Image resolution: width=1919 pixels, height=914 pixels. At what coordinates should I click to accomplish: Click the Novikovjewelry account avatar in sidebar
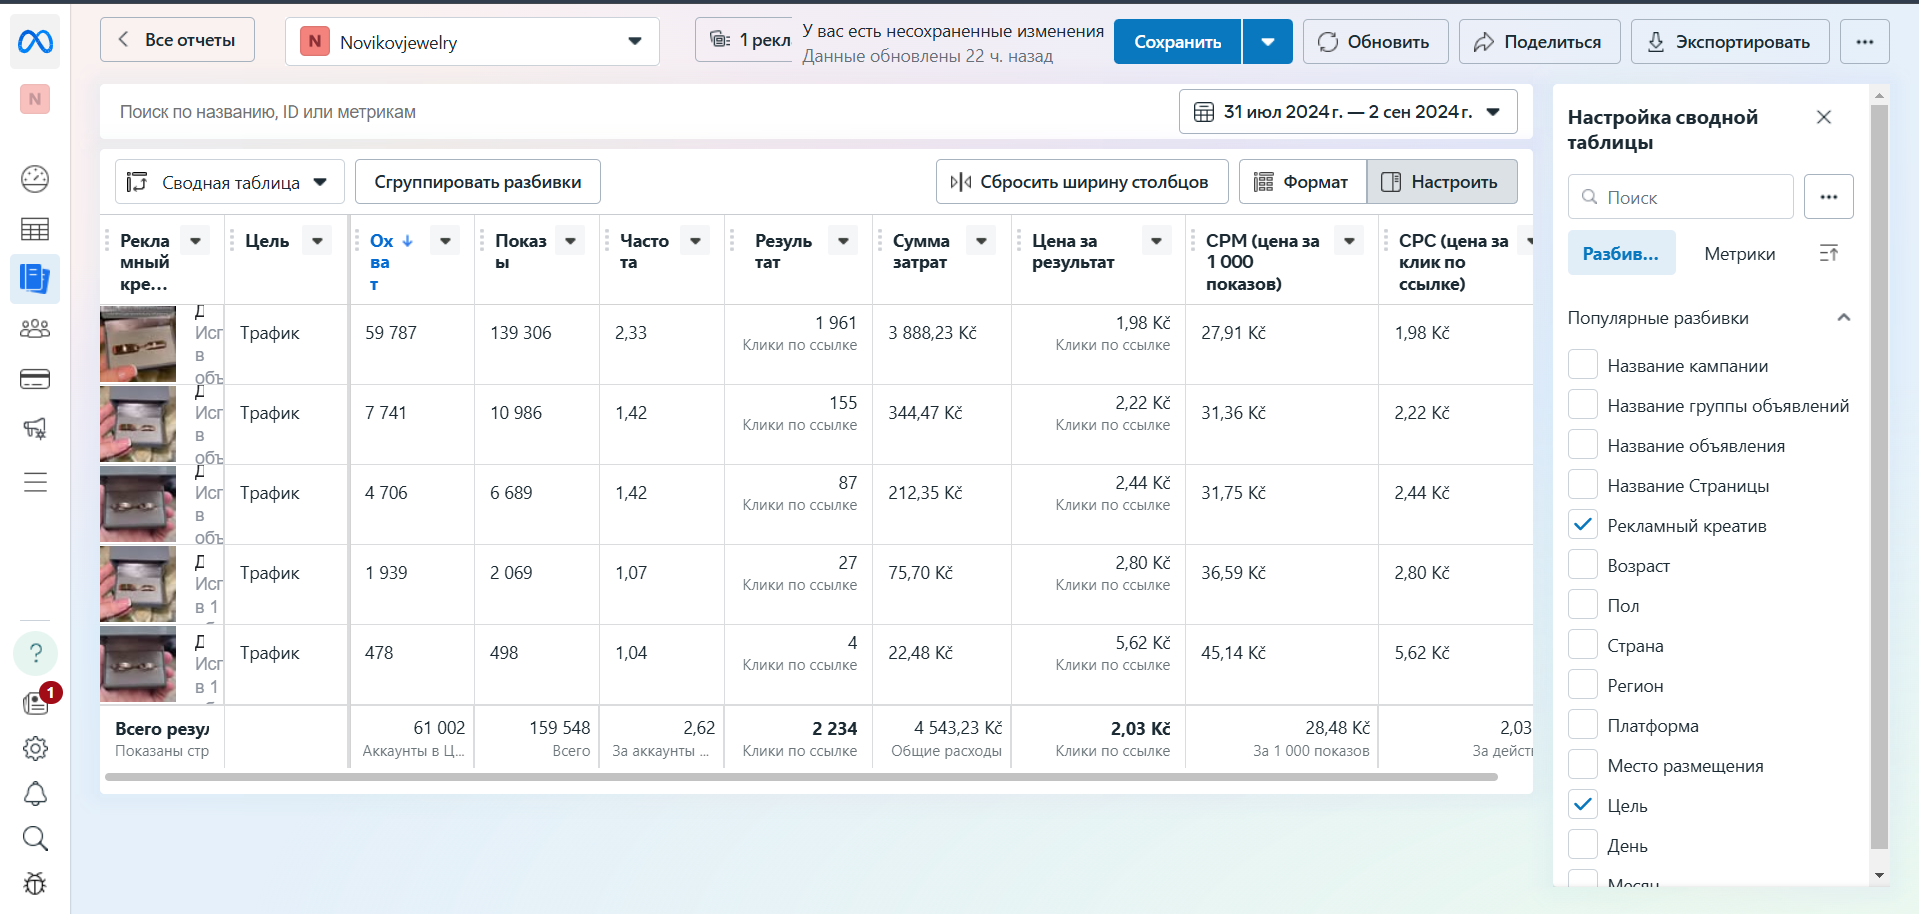click(x=35, y=99)
